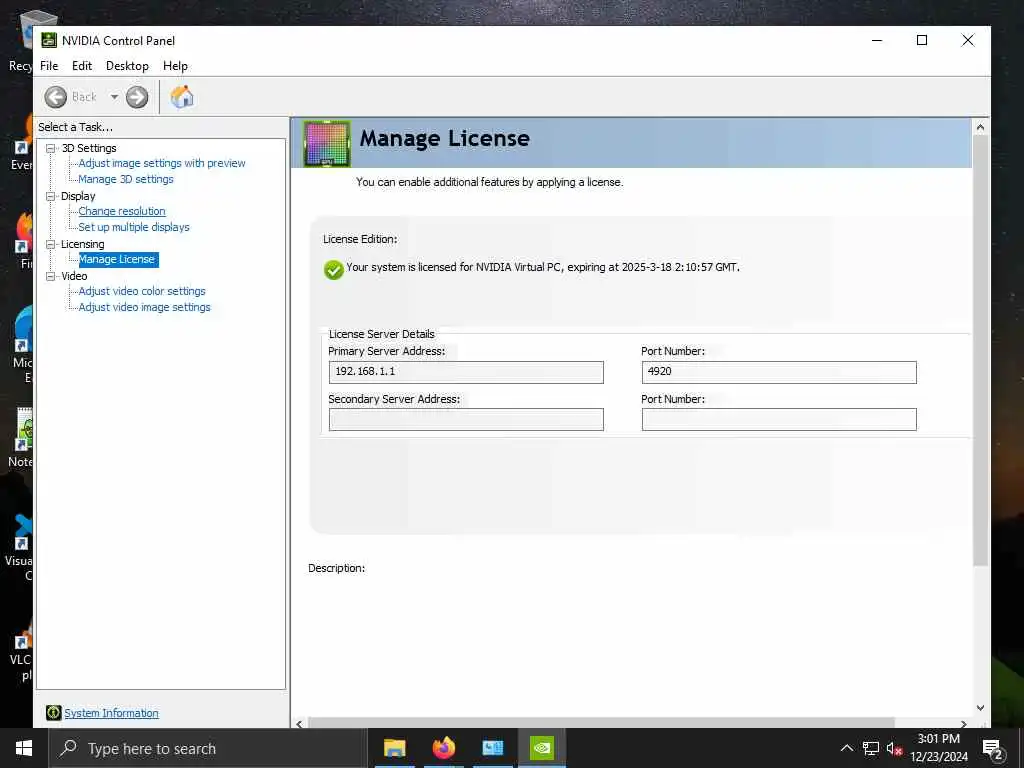Open the Edit menu
Screen dimensions: 1024x768
(x=82, y=66)
